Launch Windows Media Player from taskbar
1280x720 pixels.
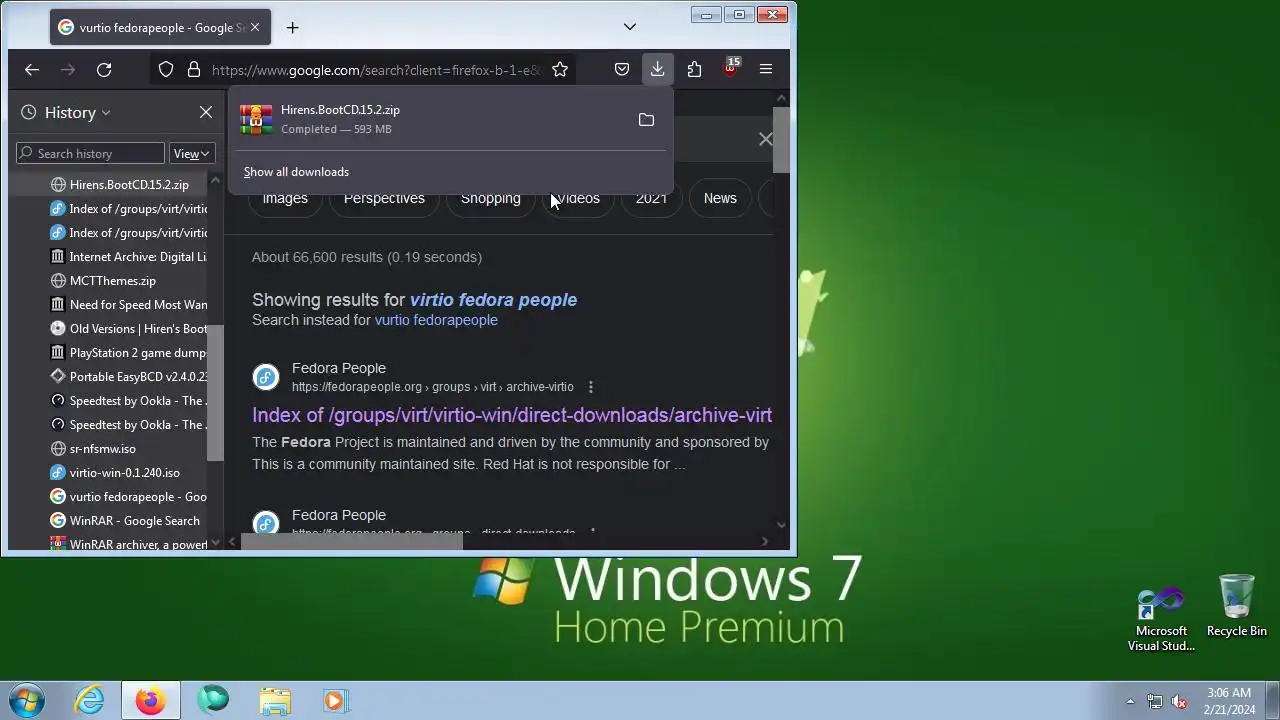pos(335,701)
